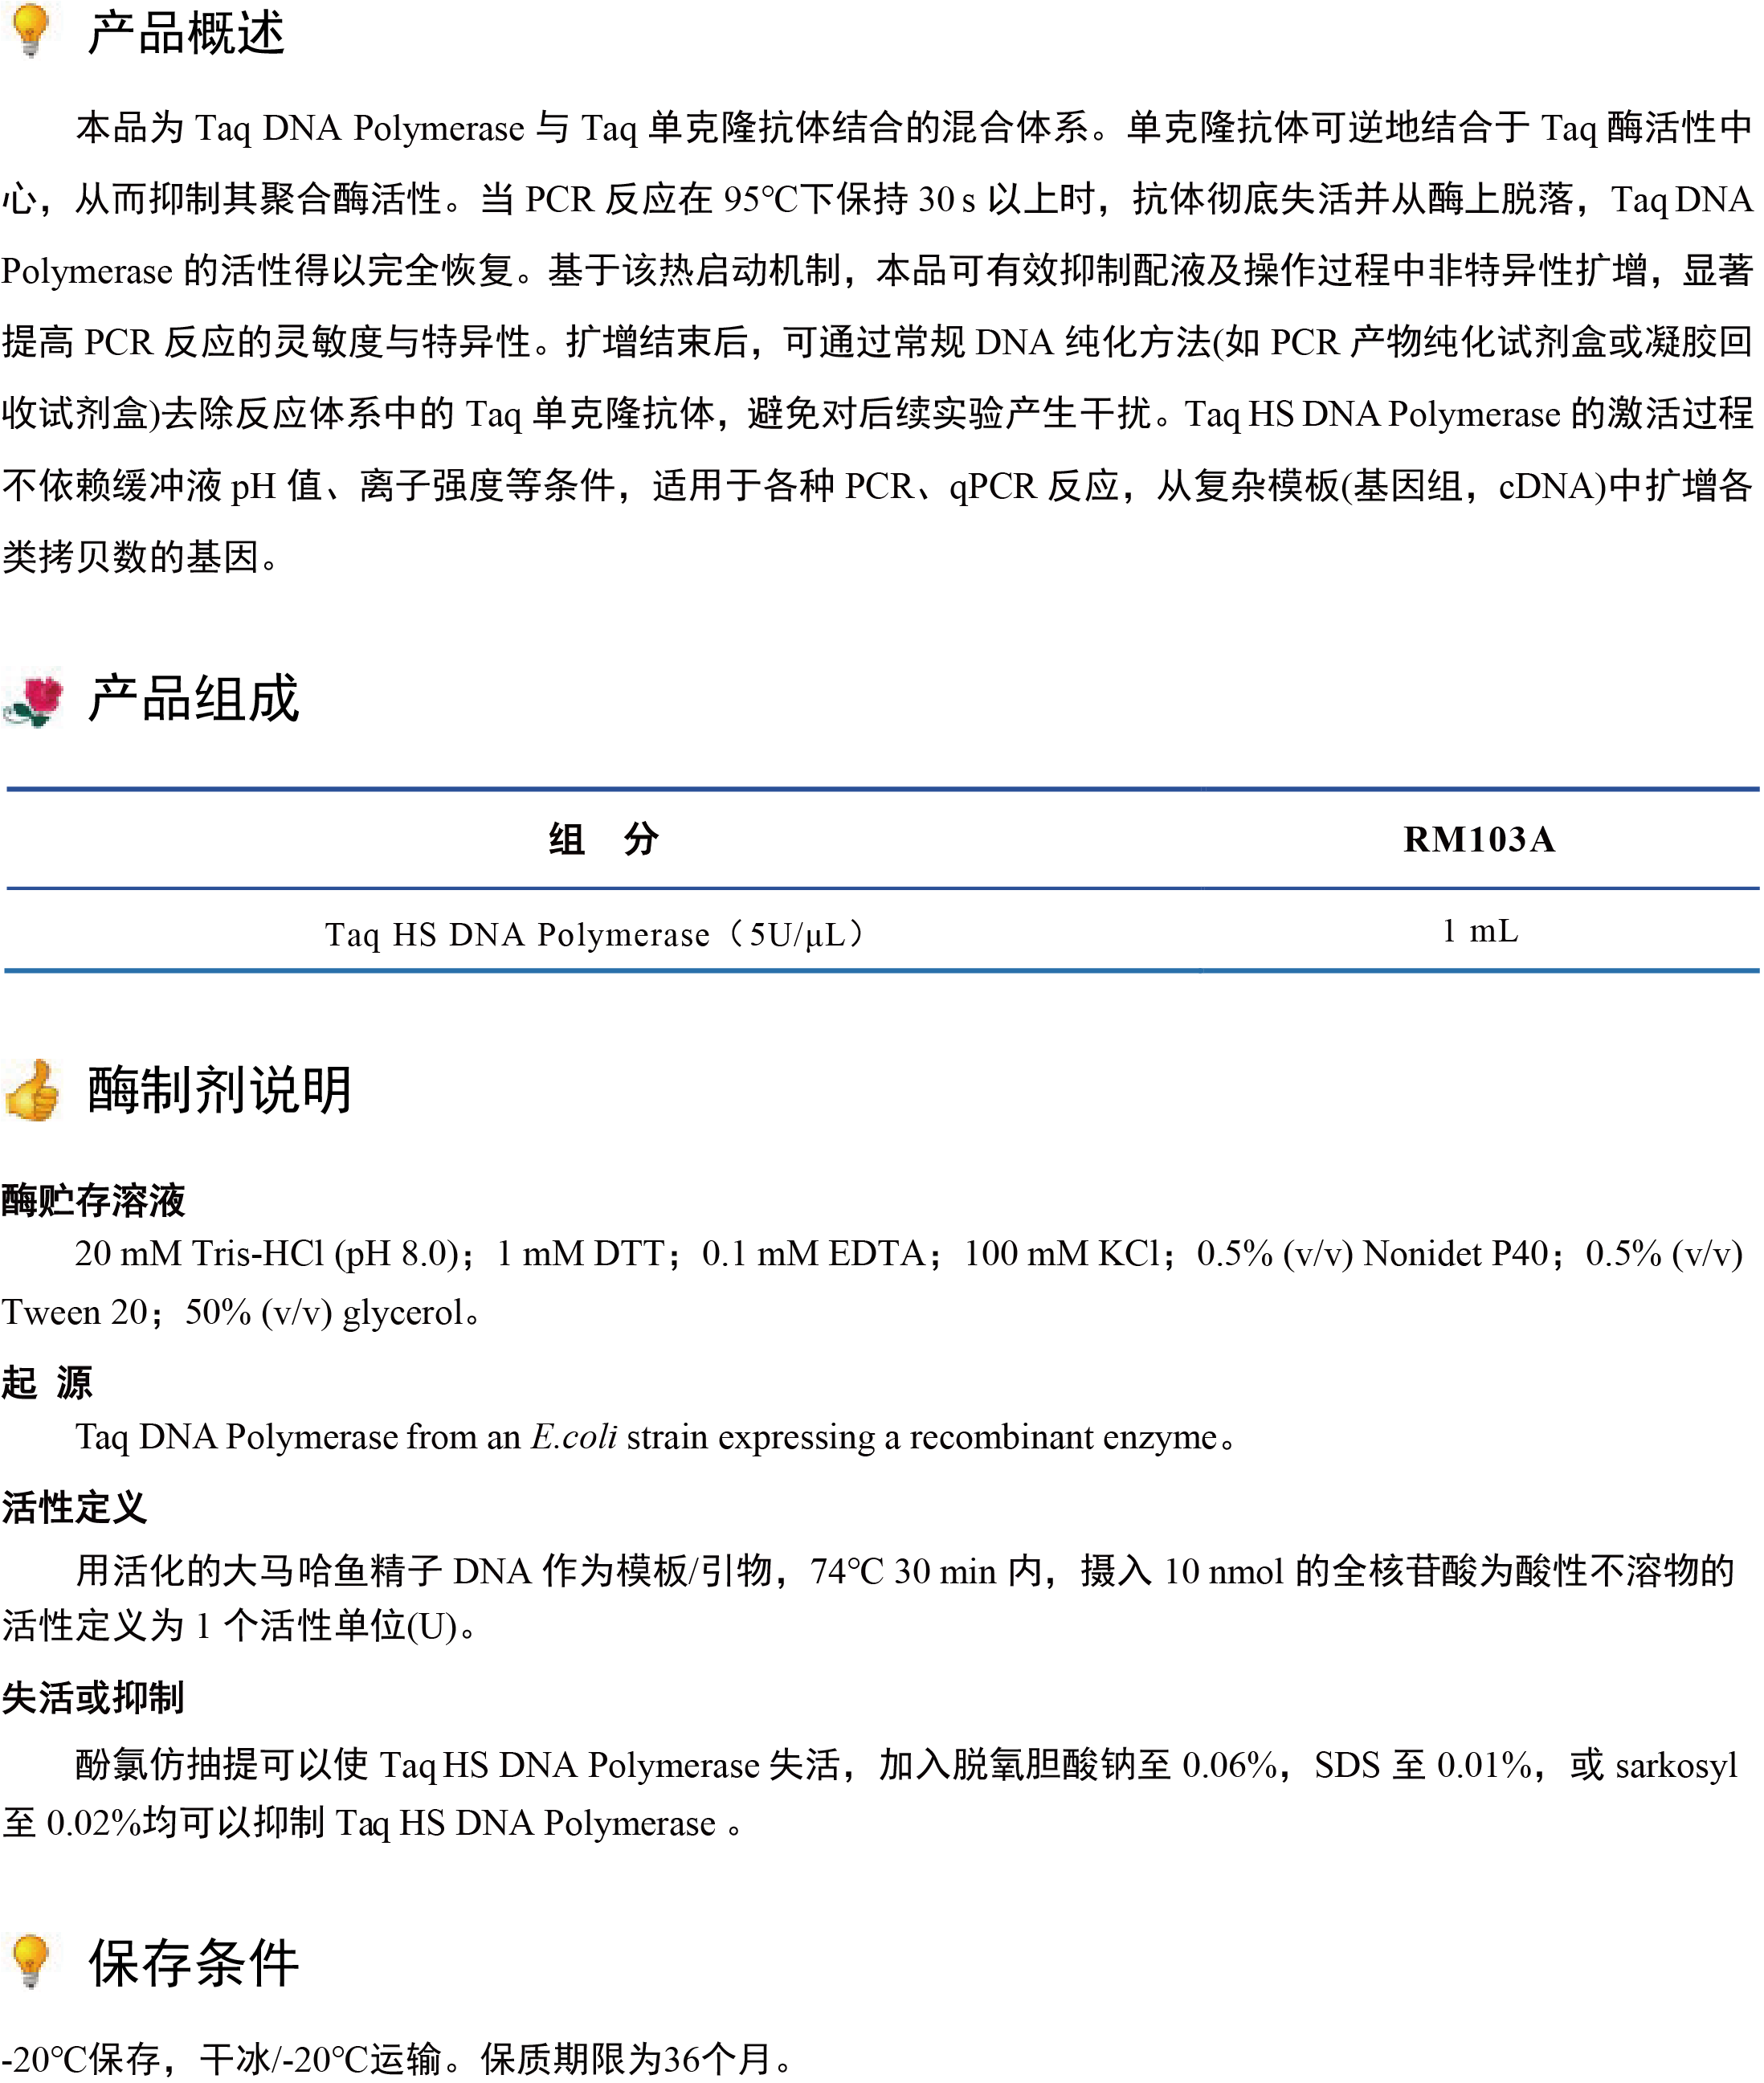
Task: Click the blue table top border line
Action: click(x=880, y=790)
